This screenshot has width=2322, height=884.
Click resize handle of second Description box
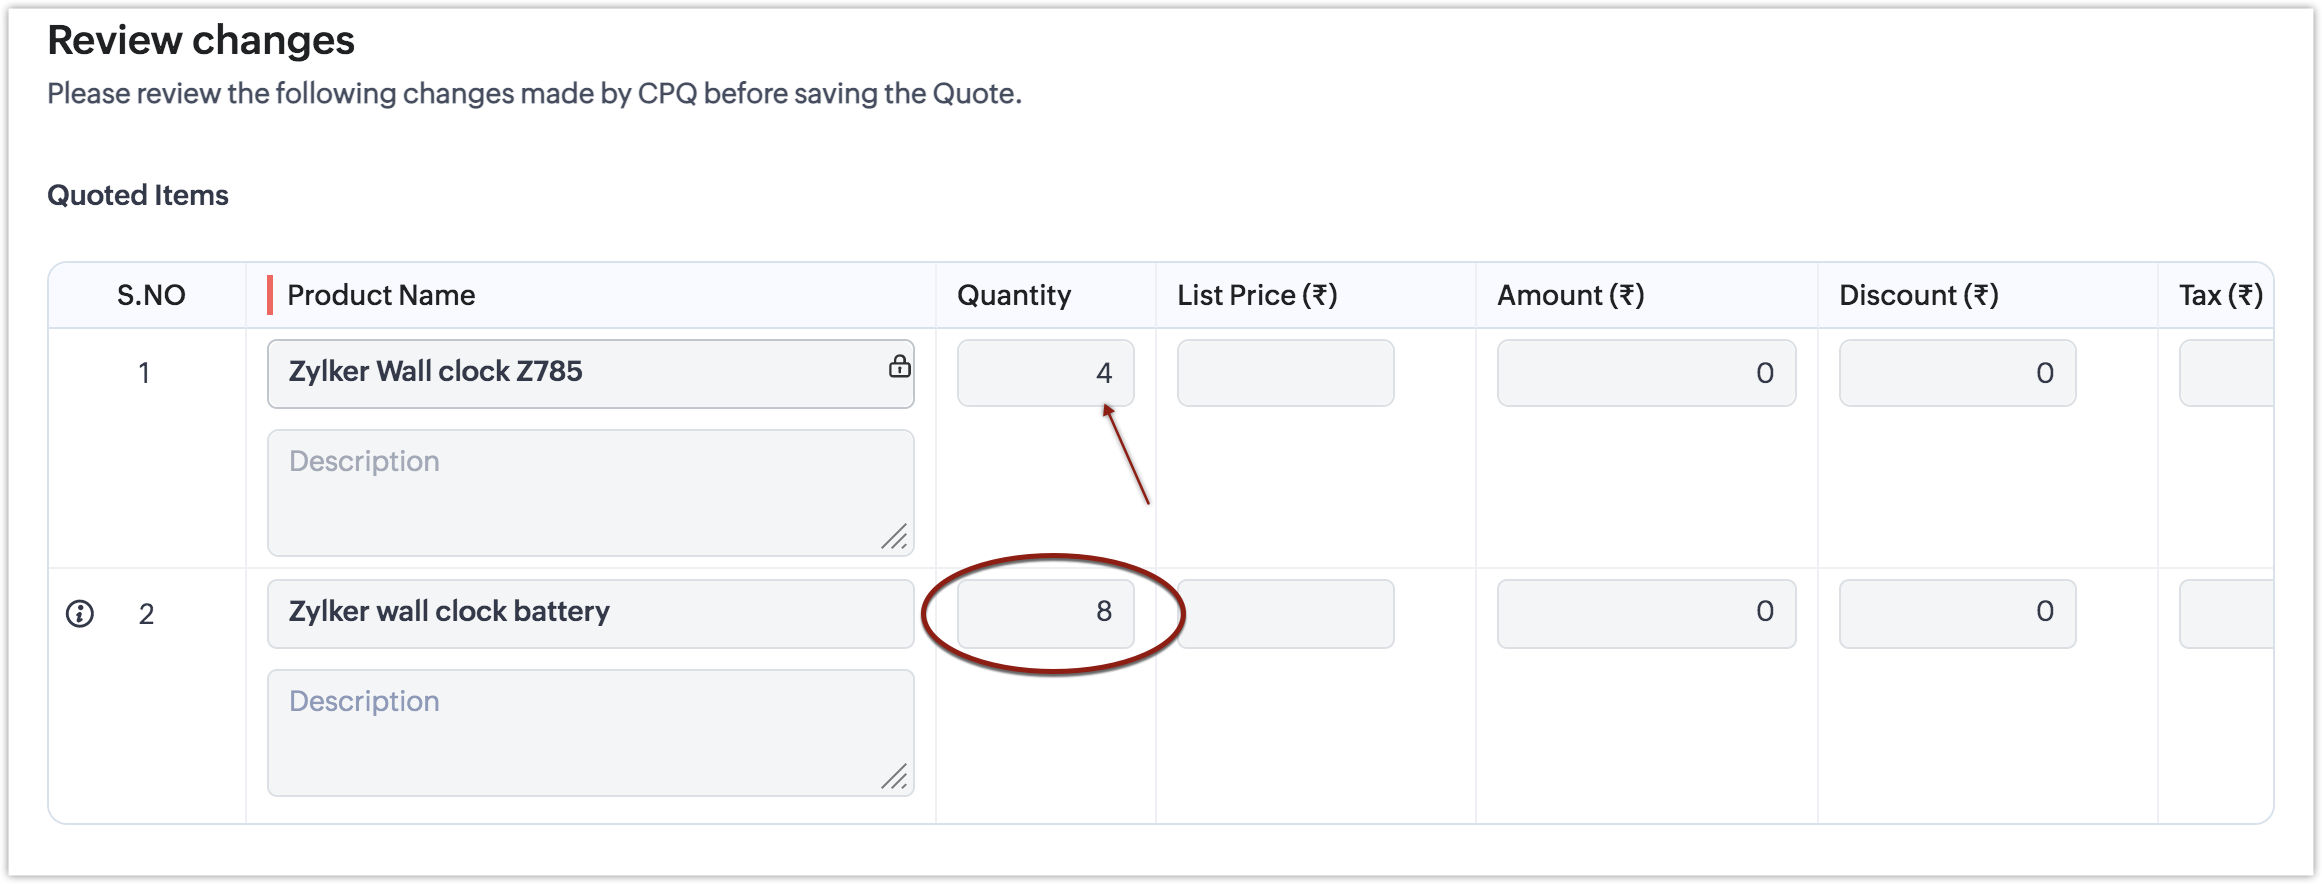pyautogui.click(x=894, y=777)
